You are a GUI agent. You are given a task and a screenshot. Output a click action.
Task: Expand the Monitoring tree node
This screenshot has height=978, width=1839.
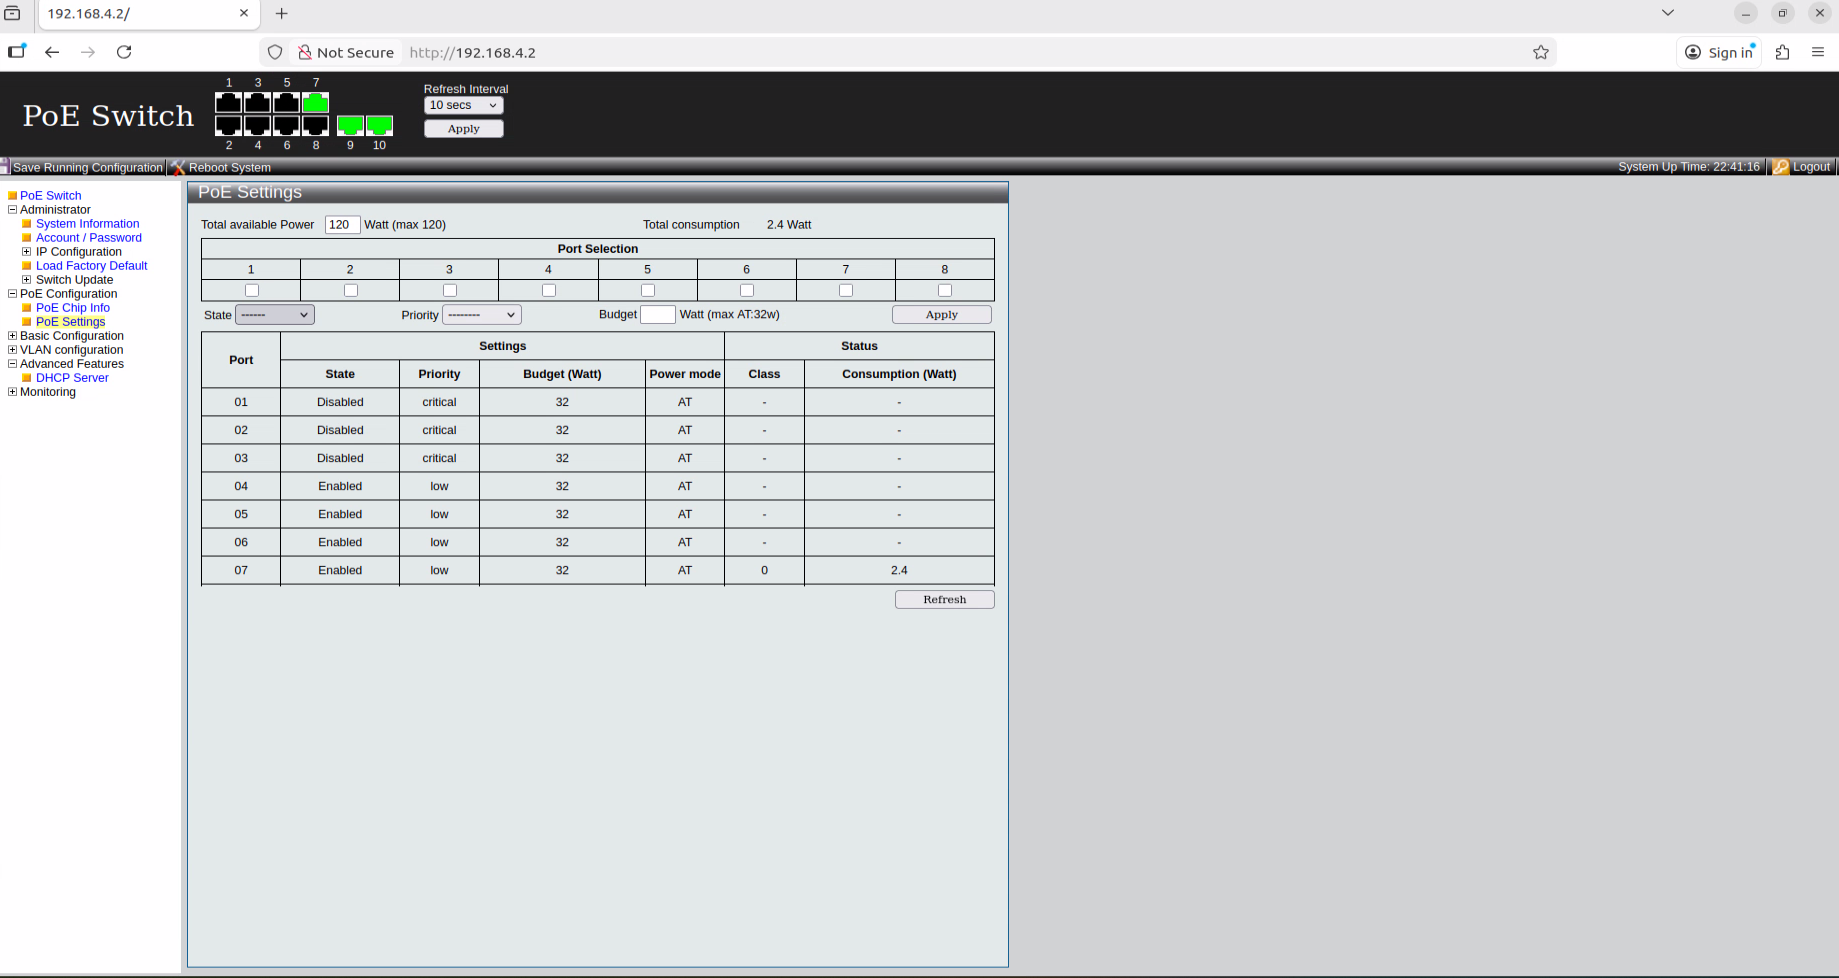pos(12,392)
